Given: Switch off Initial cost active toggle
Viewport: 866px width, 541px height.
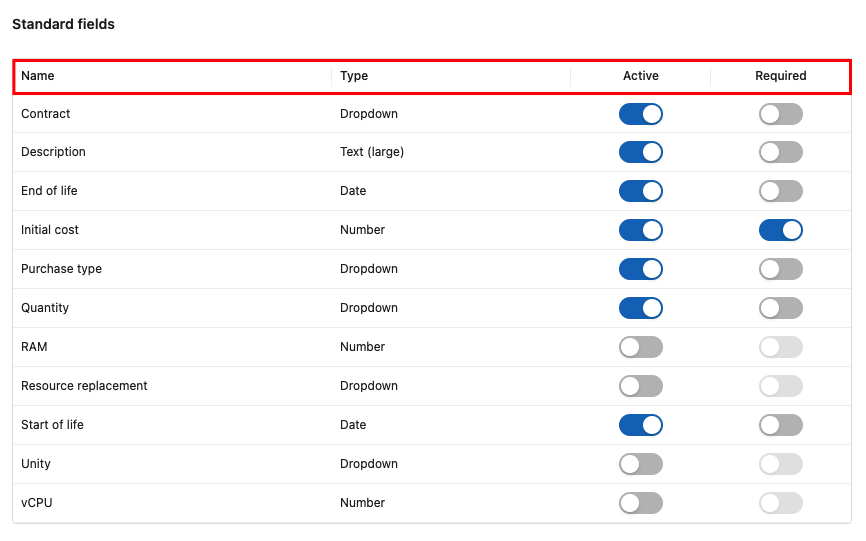Looking at the screenshot, I should click(x=640, y=230).
